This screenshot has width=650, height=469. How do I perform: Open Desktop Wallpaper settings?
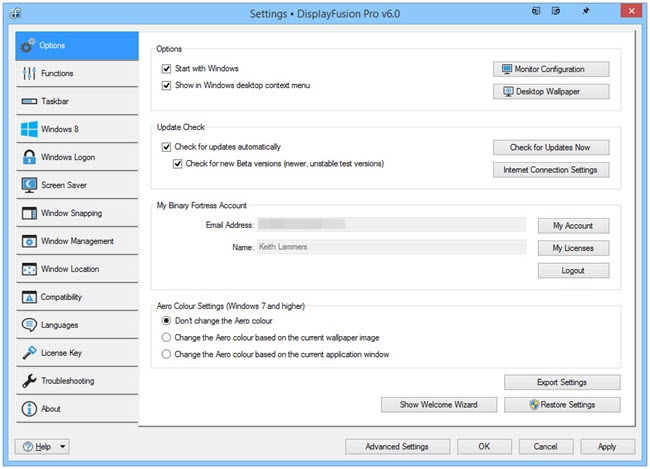coord(551,92)
